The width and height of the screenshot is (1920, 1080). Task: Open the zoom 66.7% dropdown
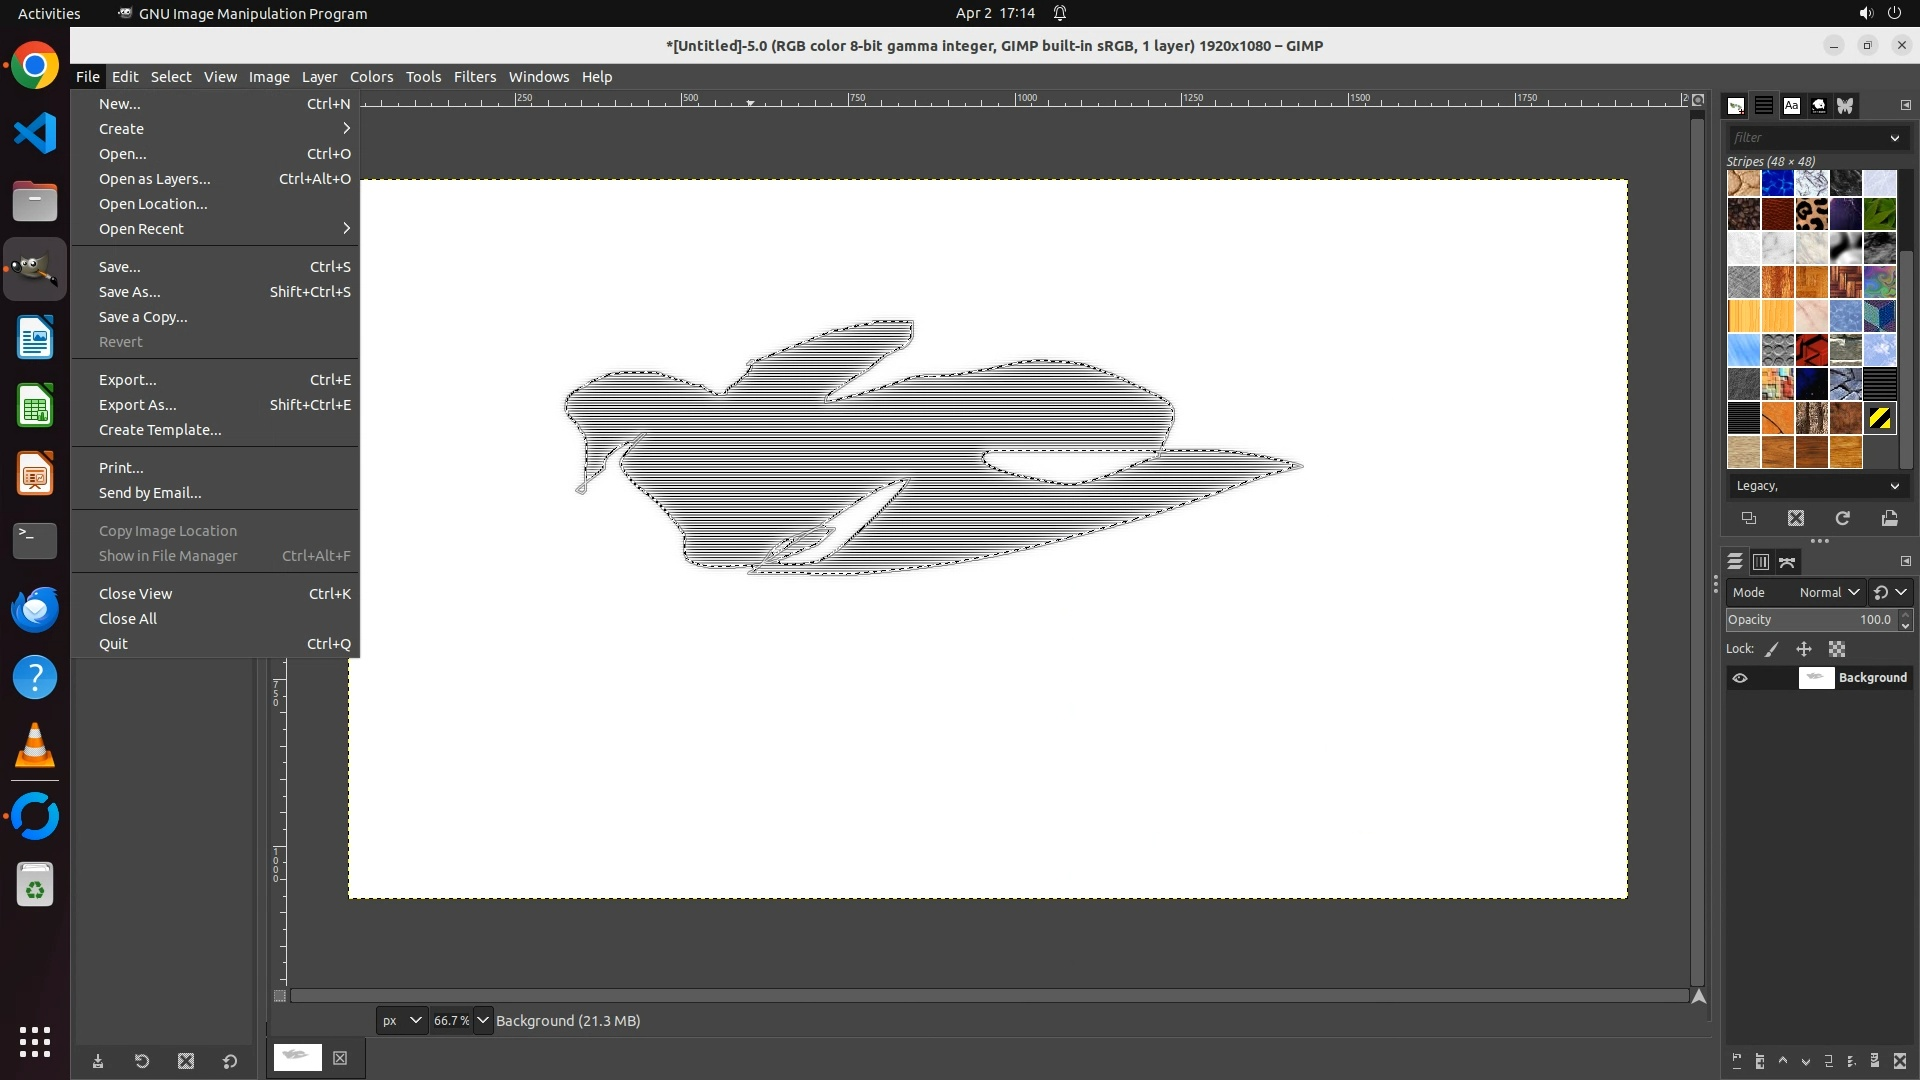pyautogui.click(x=483, y=1020)
